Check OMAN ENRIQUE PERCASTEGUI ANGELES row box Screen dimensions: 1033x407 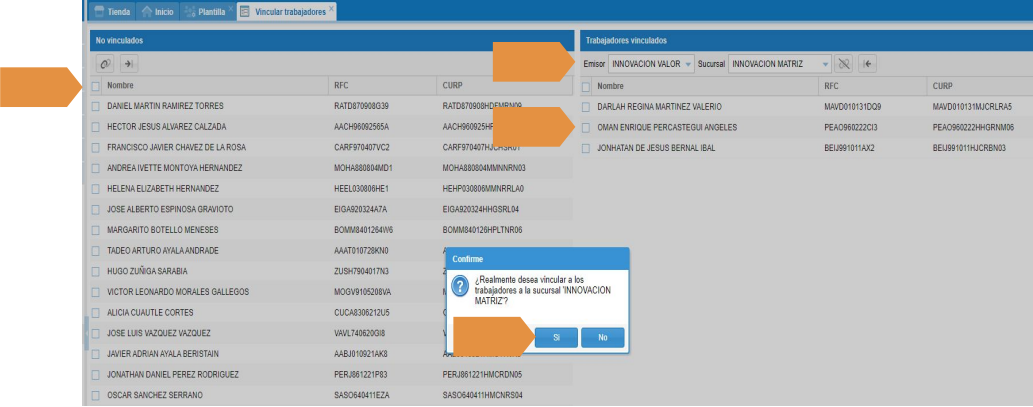pyautogui.click(x=586, y=127)
